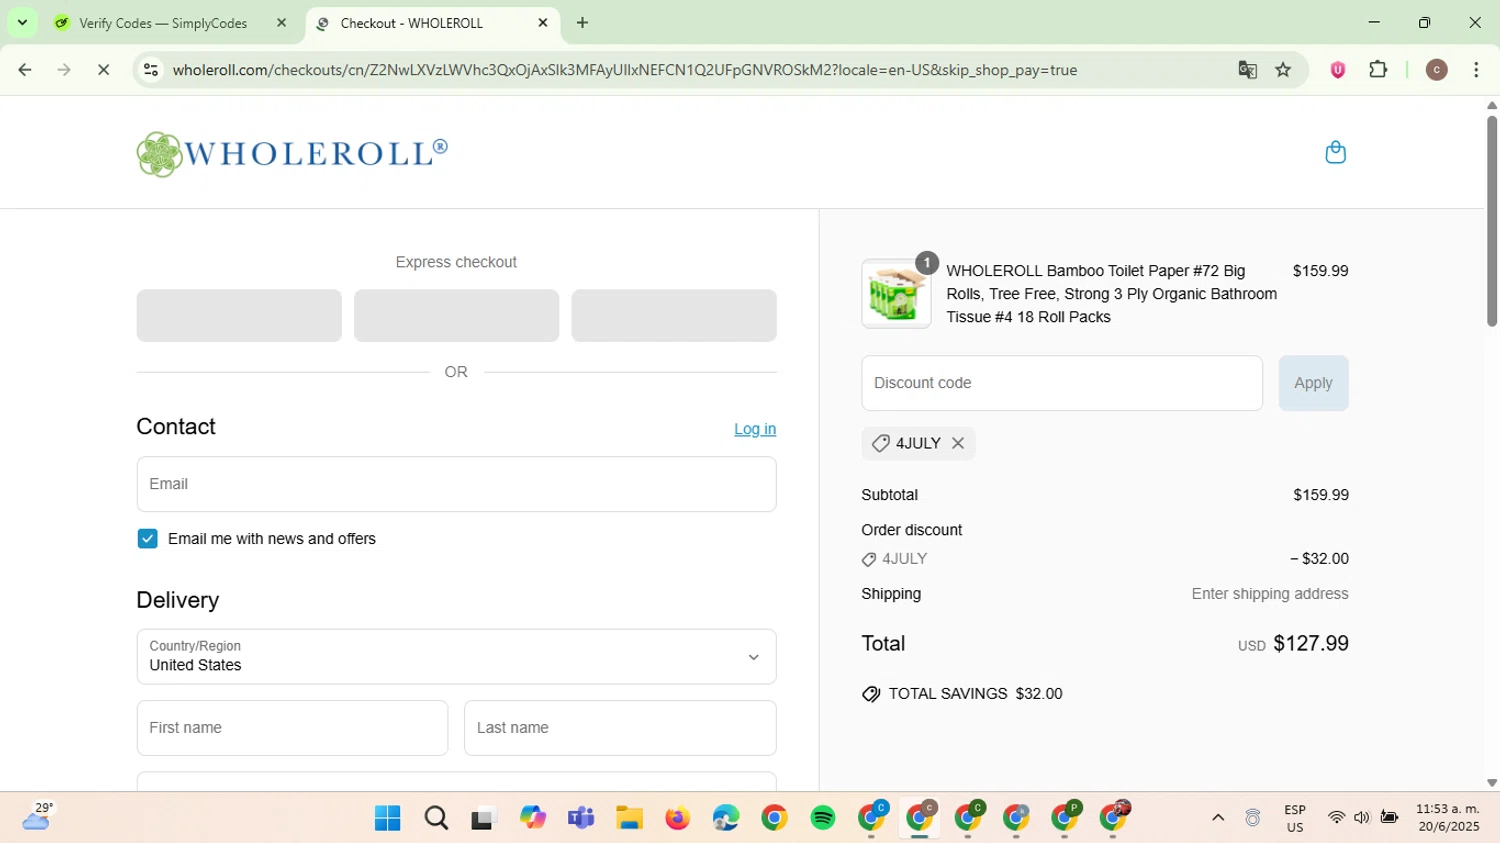Viewport: 1500px width, 843px height.
Task: Stop loading the page
Action: pos(103,70)
